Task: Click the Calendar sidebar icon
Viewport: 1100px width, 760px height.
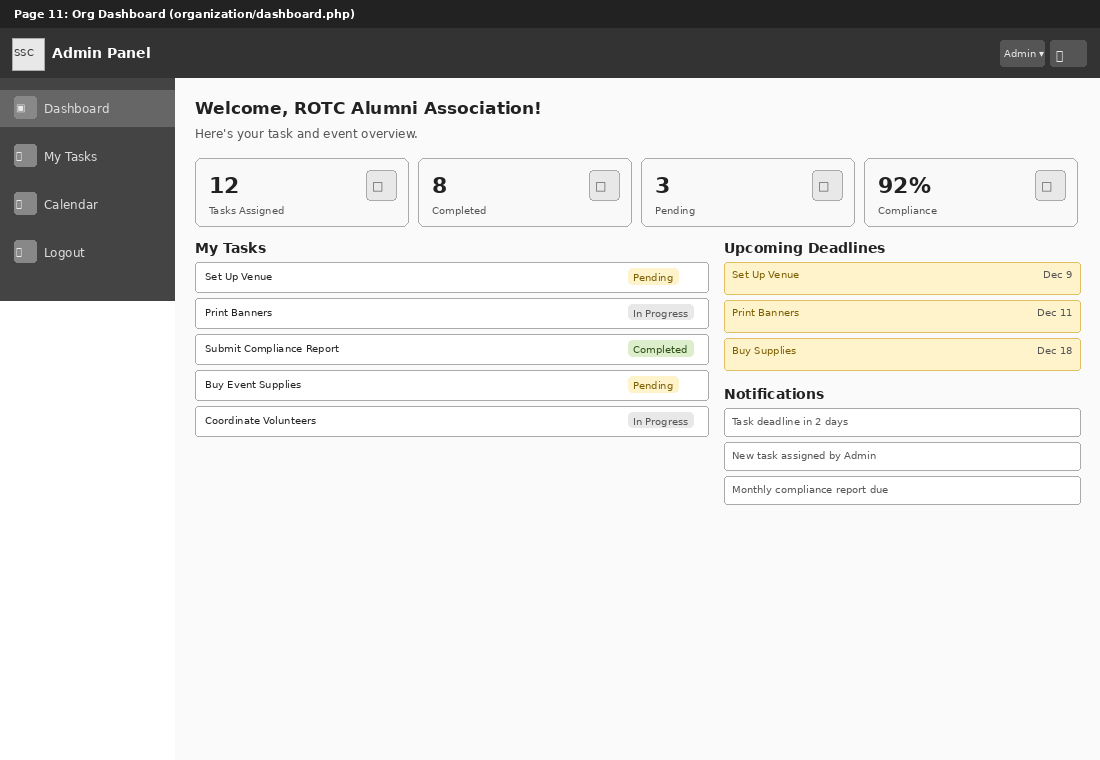Action: [25, 204]
